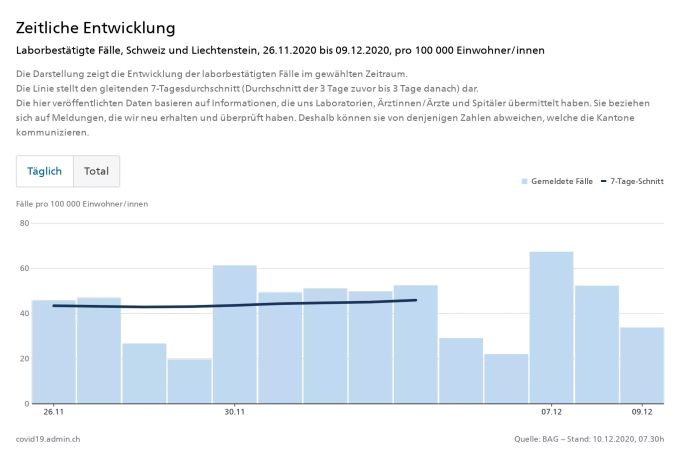
Task: Switch to the Täglich tab
Action: point(45,171)
